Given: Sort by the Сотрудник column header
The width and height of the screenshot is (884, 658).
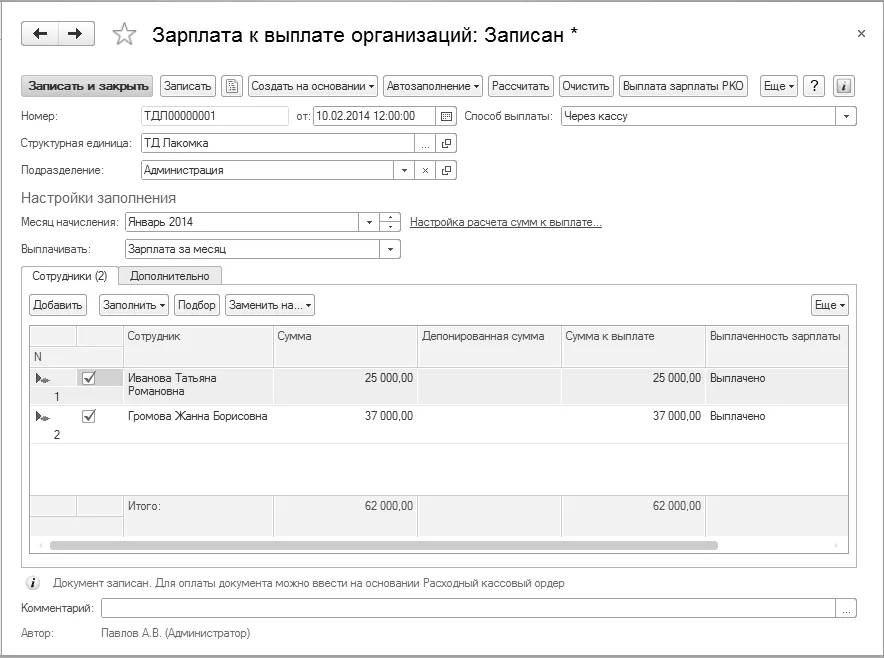Looking at the screenshot, I should click(x=198, y=346).
